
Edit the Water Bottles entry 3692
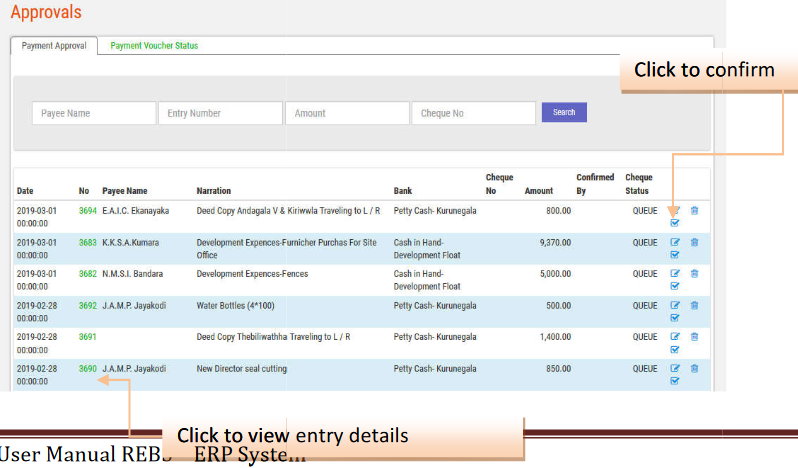pos(674,305)
